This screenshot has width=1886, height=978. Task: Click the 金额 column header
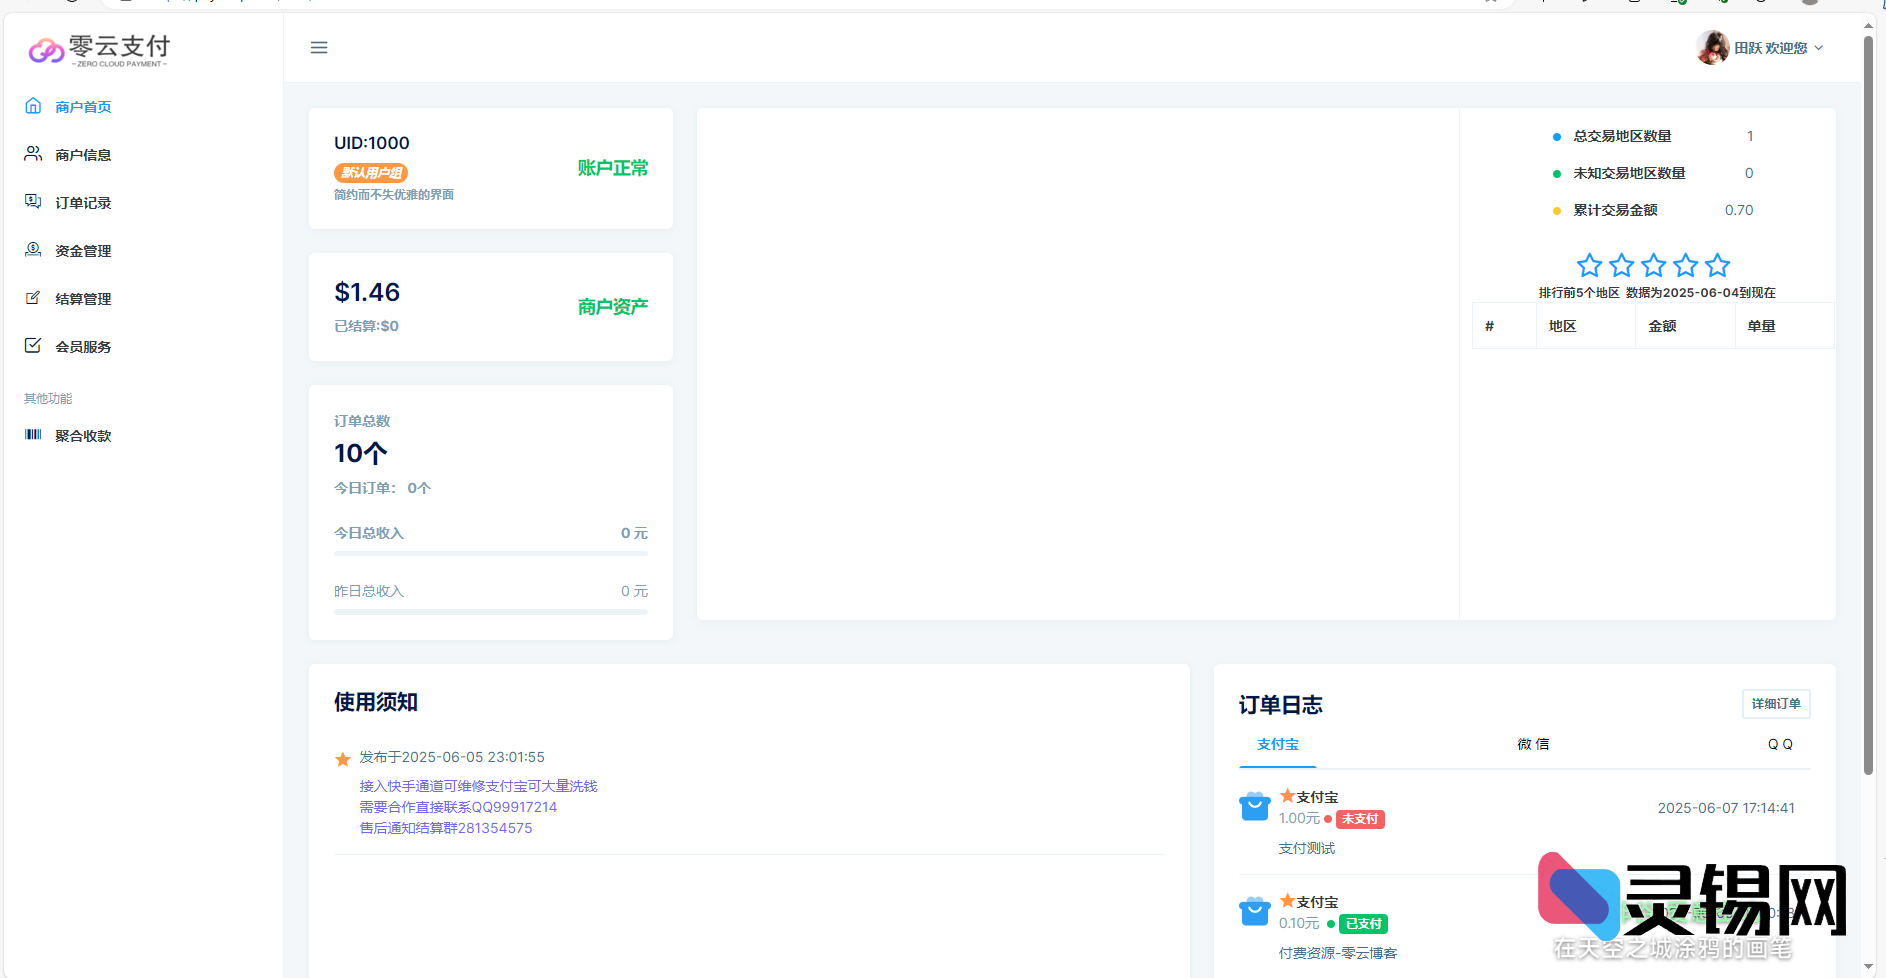tap(1662, 326)
